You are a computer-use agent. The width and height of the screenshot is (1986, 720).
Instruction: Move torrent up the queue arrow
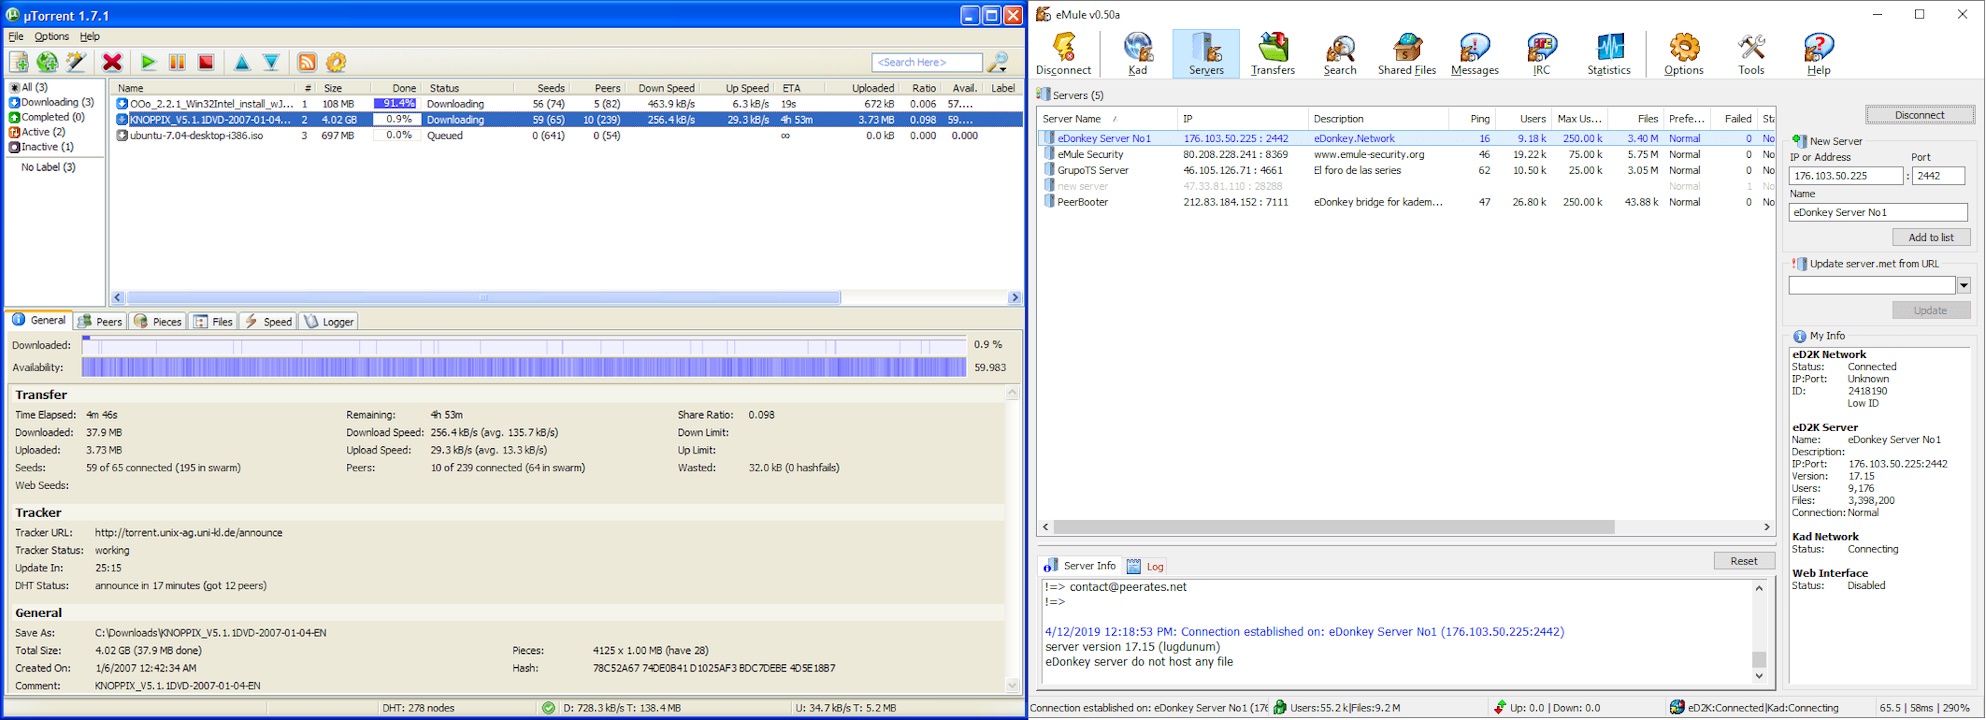(242, 62)
